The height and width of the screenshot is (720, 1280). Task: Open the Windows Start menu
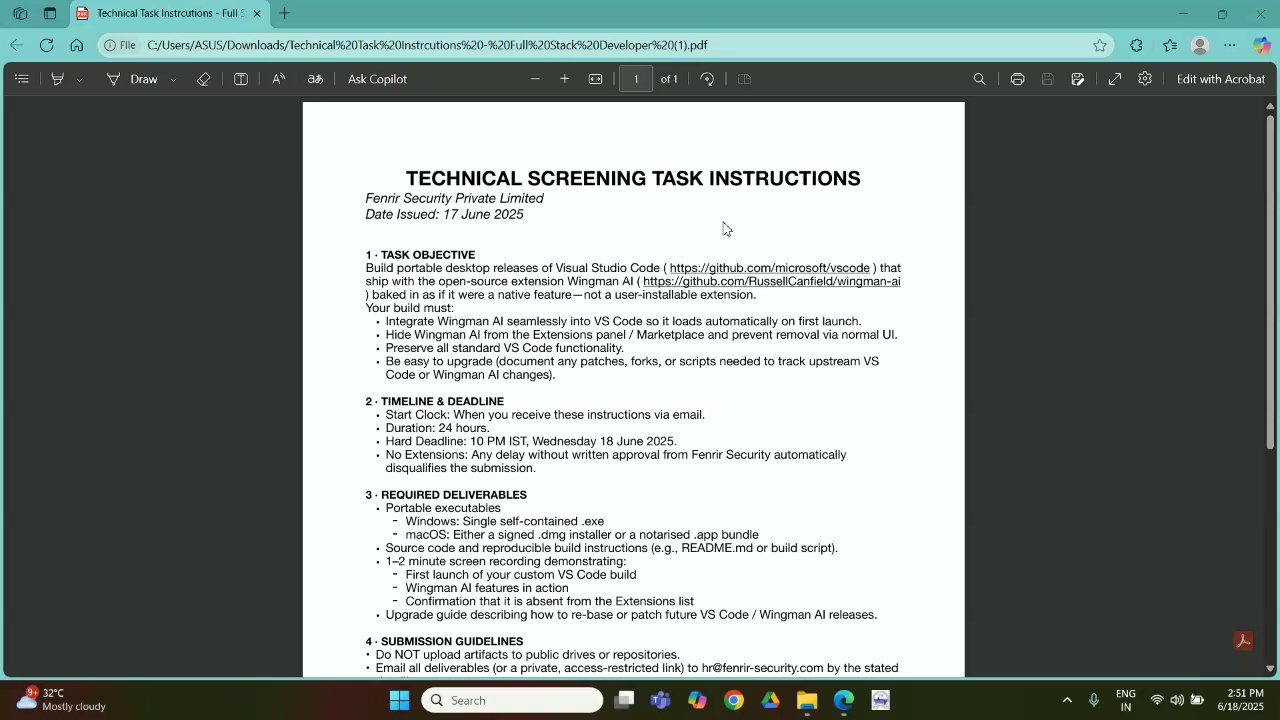399,700
